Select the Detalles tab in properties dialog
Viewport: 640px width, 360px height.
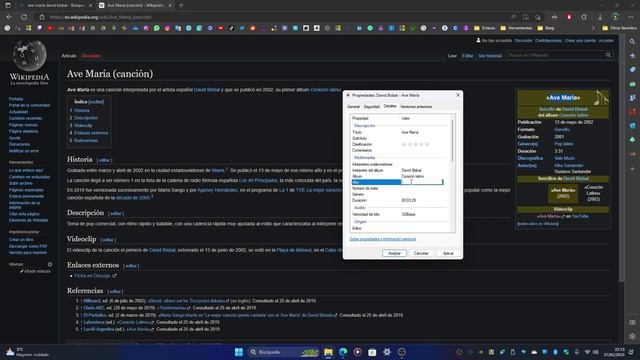coord(390,106)
